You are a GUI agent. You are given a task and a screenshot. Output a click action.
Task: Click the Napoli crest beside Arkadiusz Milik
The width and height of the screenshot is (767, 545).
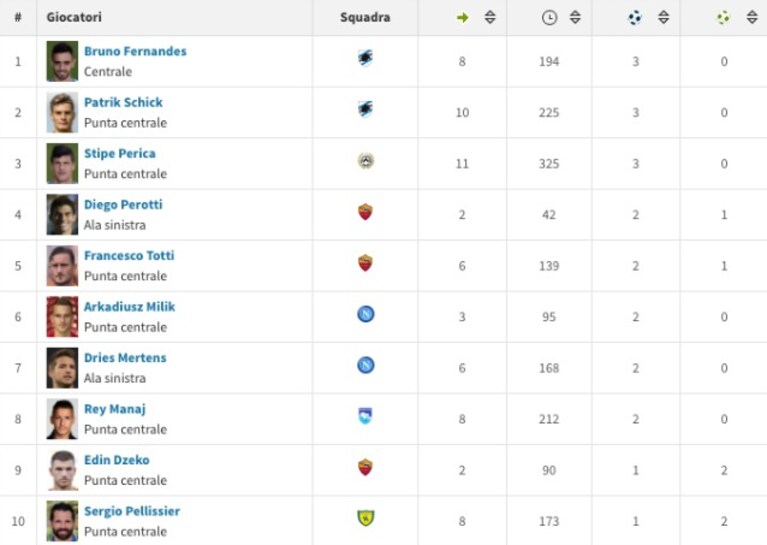coord(365,314)
